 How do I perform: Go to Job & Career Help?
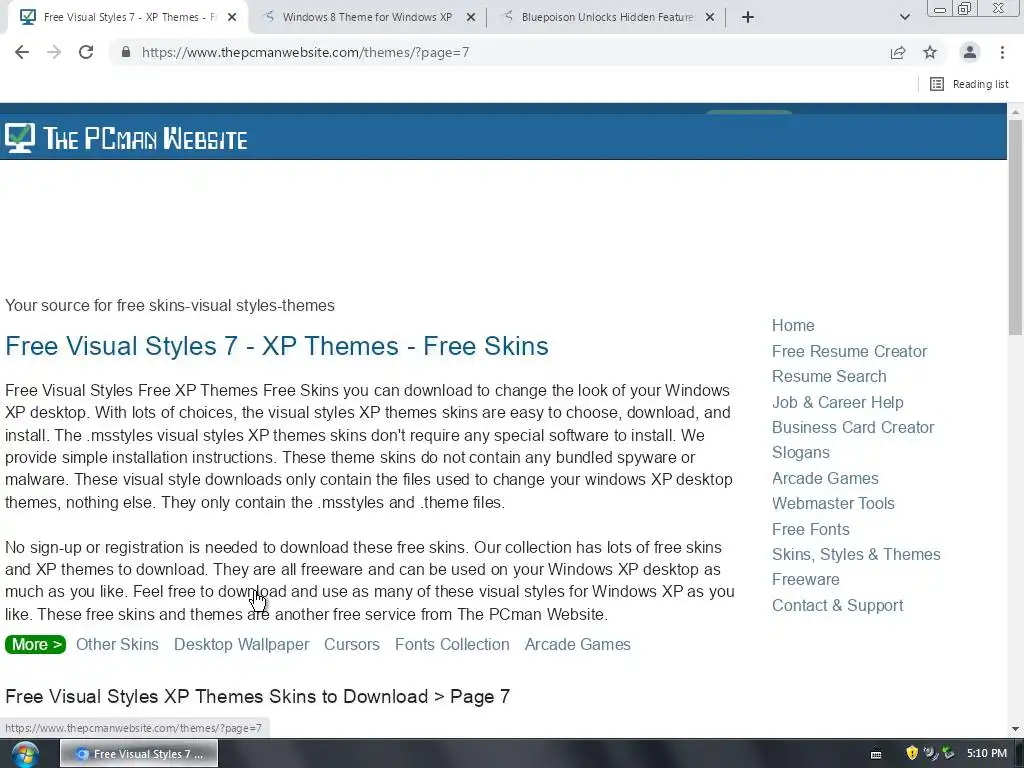[x=837, y=402]
